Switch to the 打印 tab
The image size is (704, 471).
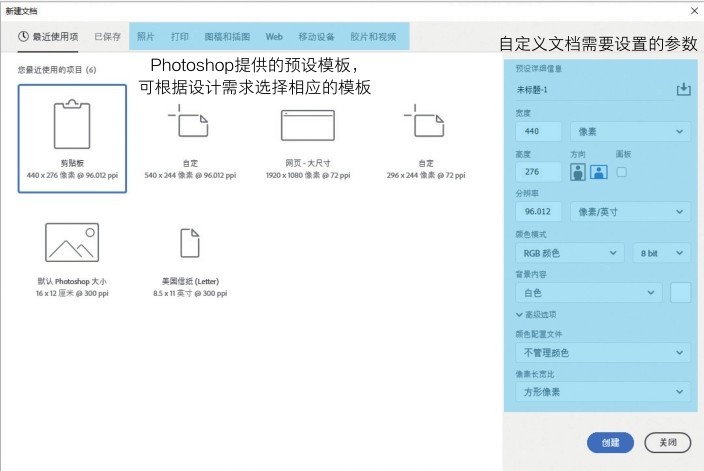pos(180,36)
